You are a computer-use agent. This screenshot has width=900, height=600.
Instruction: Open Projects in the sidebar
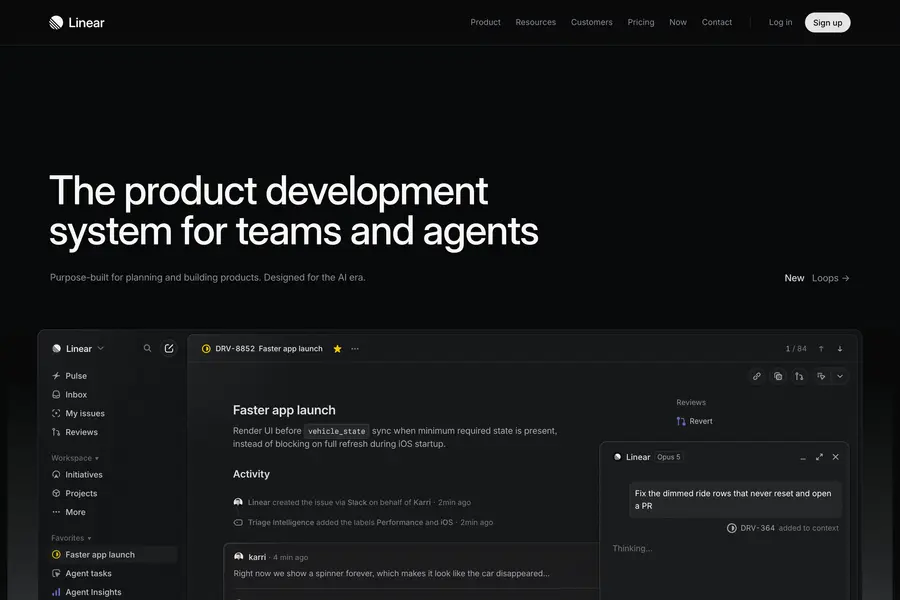pos(74,493)
